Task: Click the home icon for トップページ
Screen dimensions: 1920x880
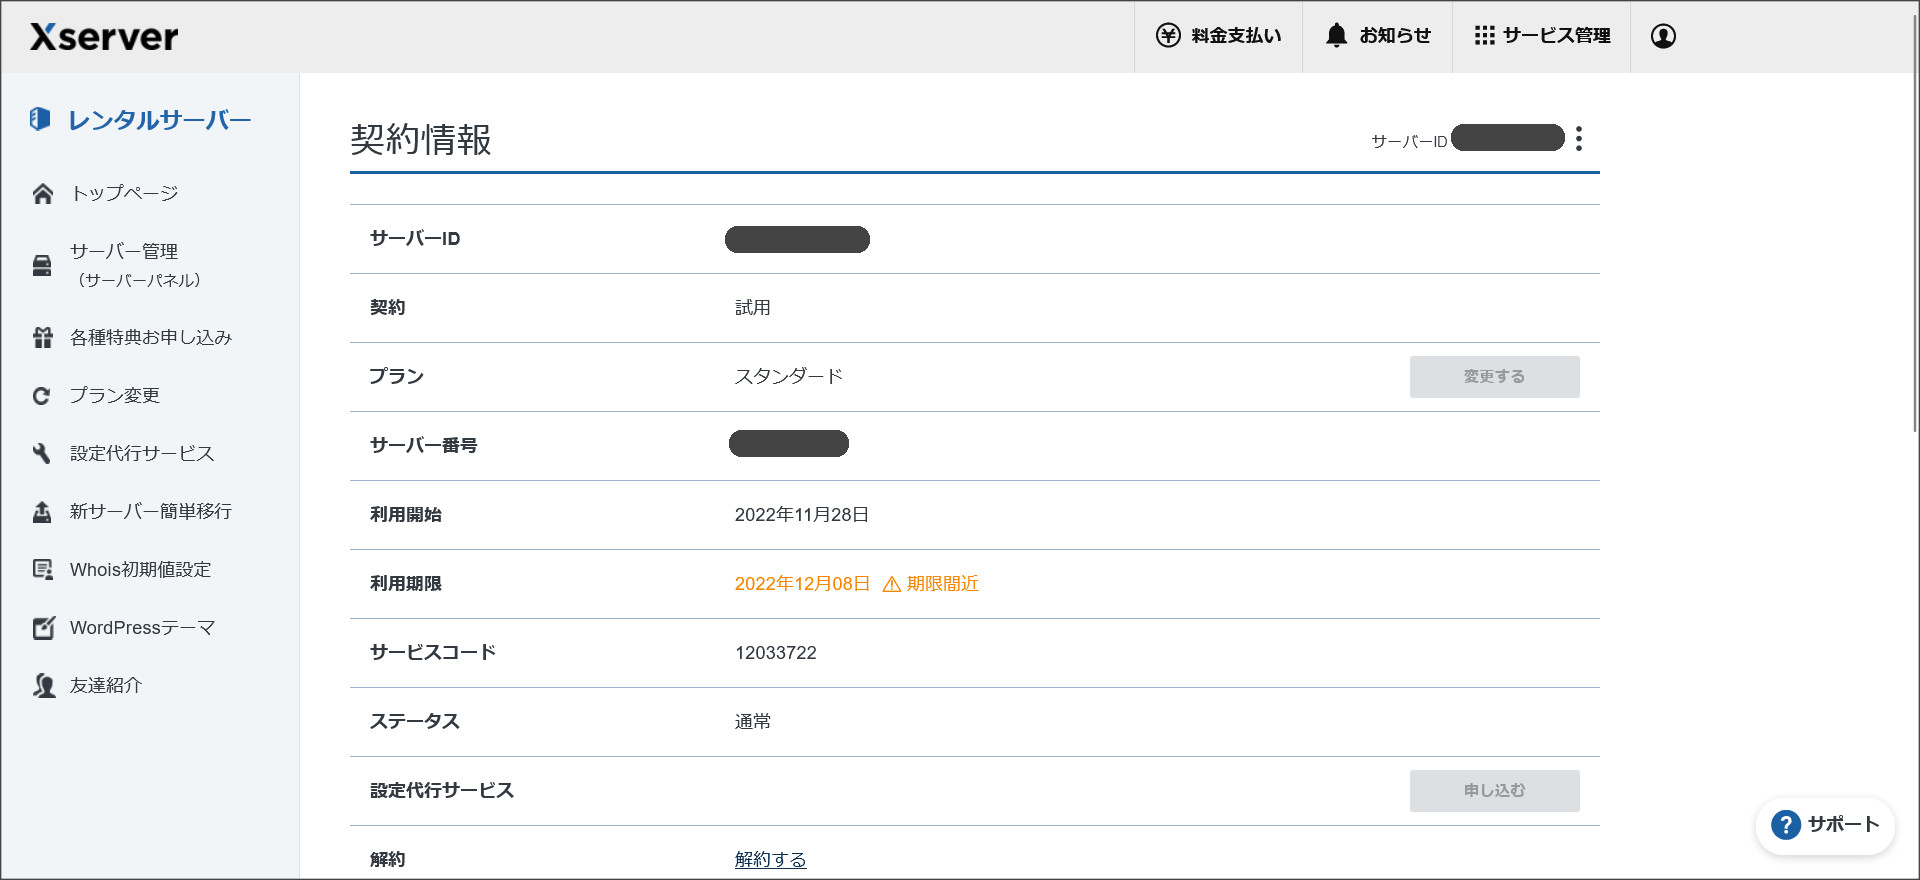Action: pos(42,194)
